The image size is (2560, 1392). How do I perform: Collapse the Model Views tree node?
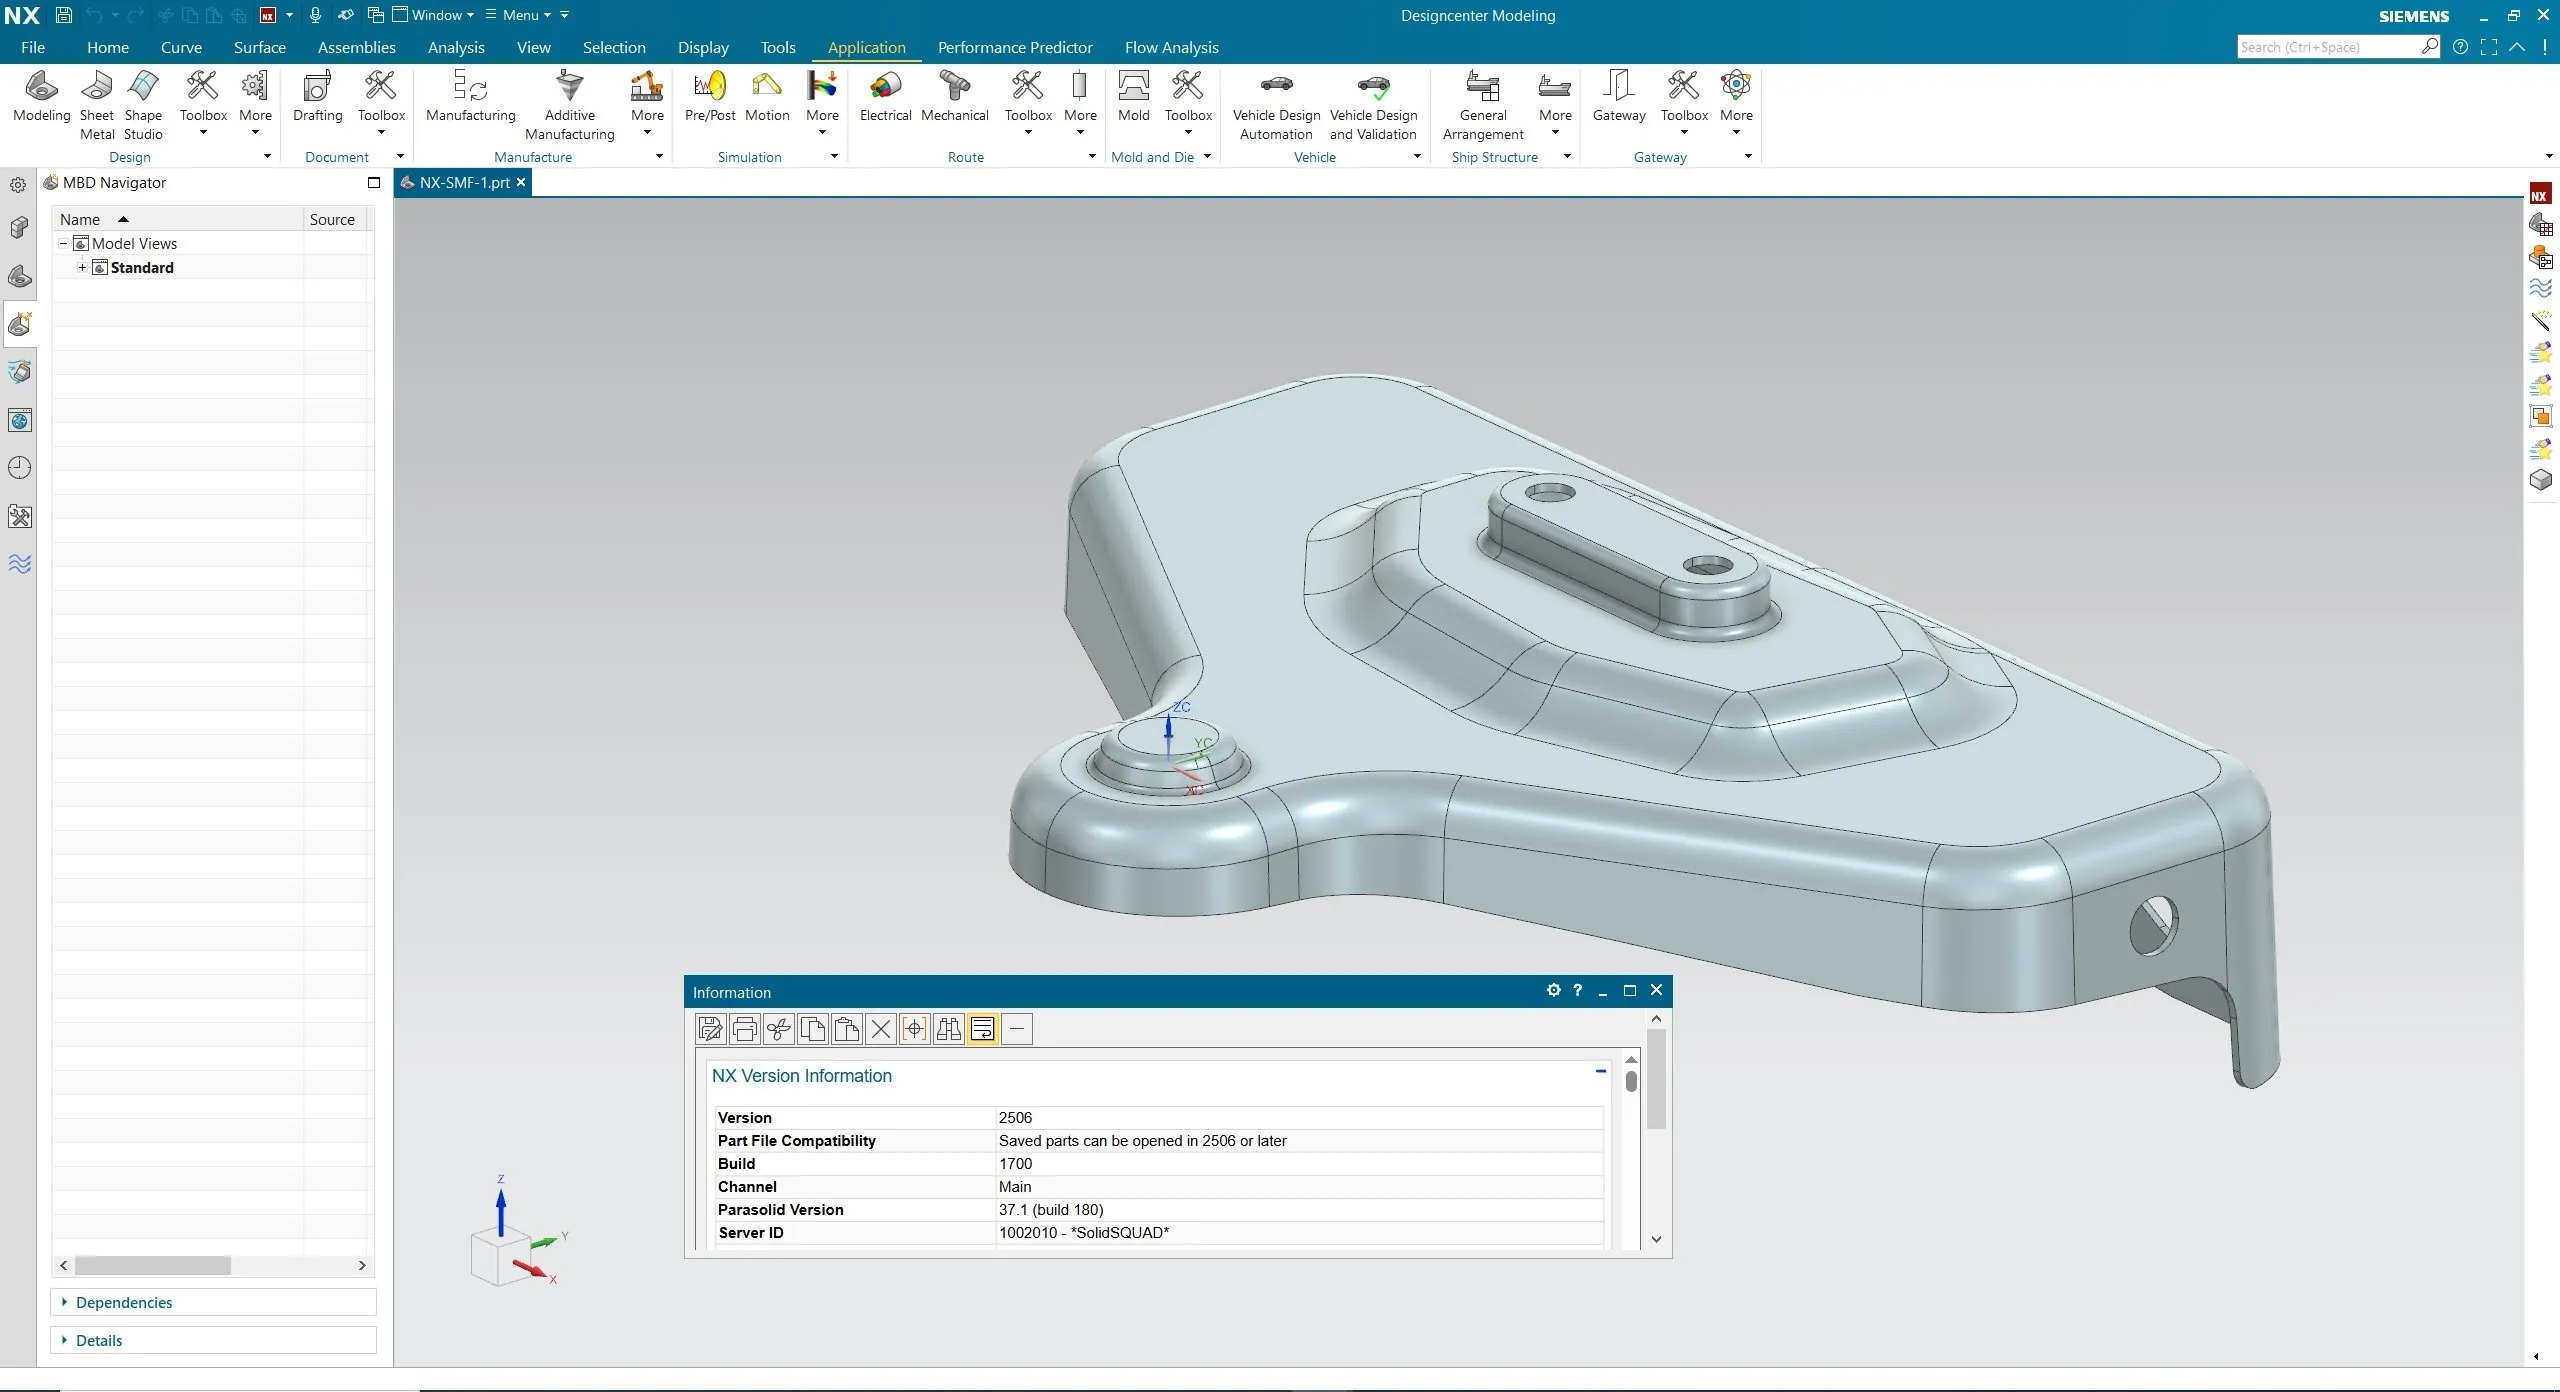click(63, 244)
